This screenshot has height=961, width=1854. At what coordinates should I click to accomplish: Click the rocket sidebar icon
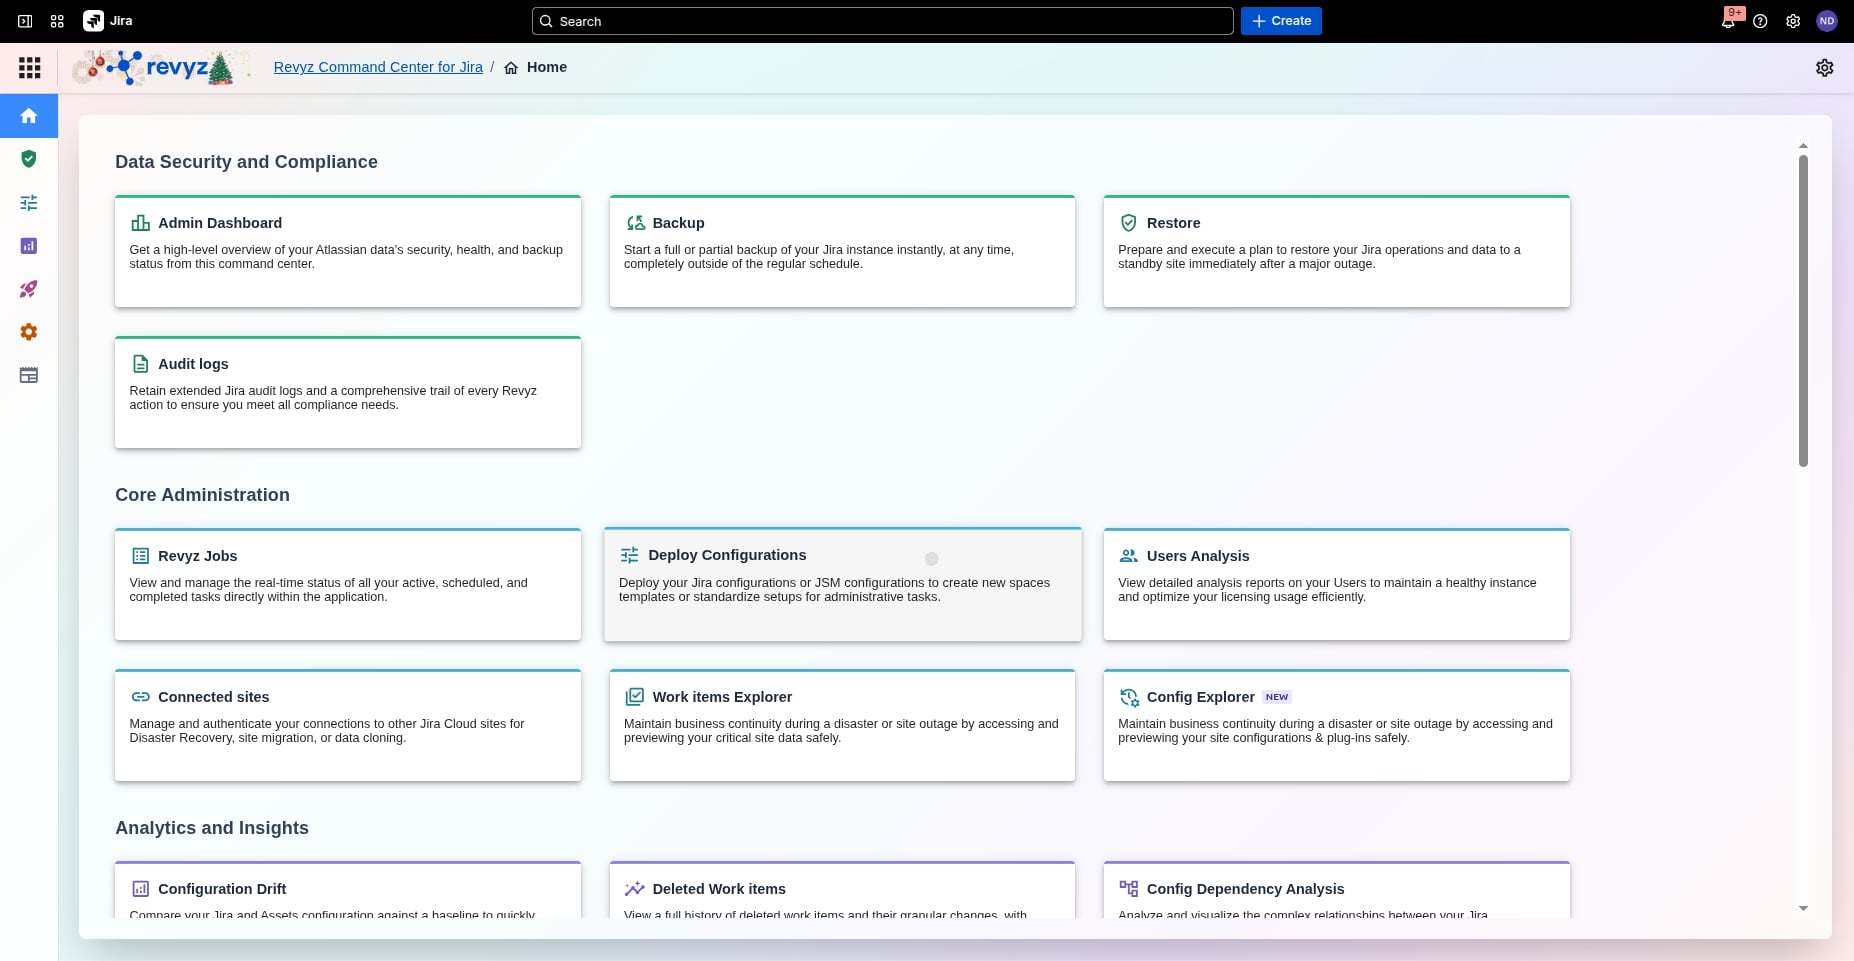click(x=29, y=289)
